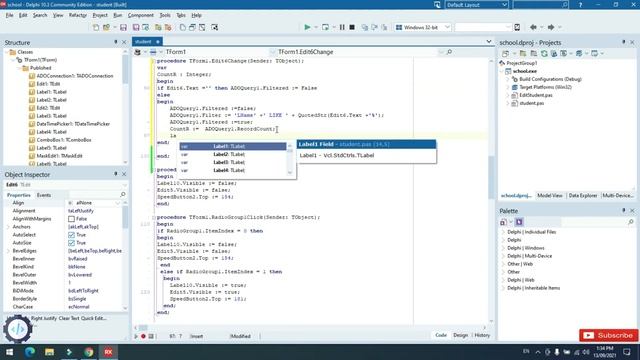Expand EditStudent.pas project node
Viewport: 640px width, 360px height.
(x=508, y=95)
